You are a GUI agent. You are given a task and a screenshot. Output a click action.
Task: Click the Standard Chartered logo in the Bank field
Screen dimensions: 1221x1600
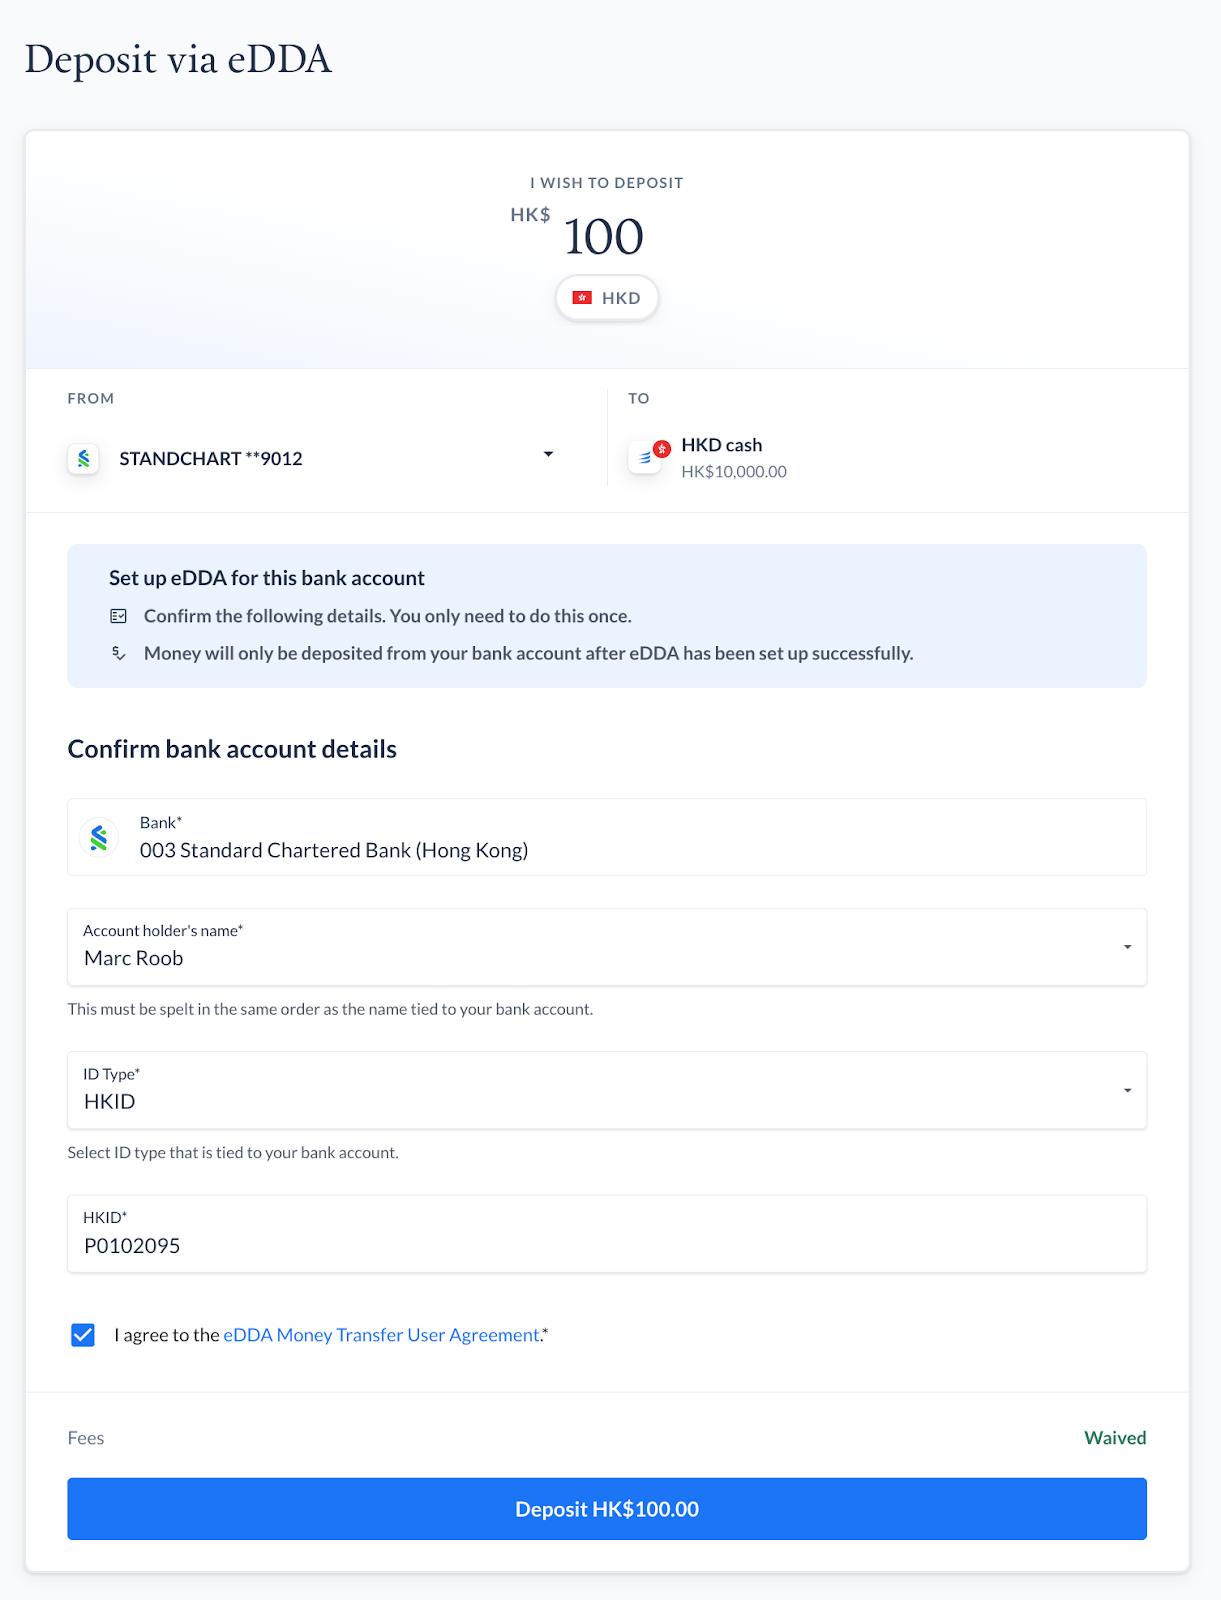pos(99,837)
